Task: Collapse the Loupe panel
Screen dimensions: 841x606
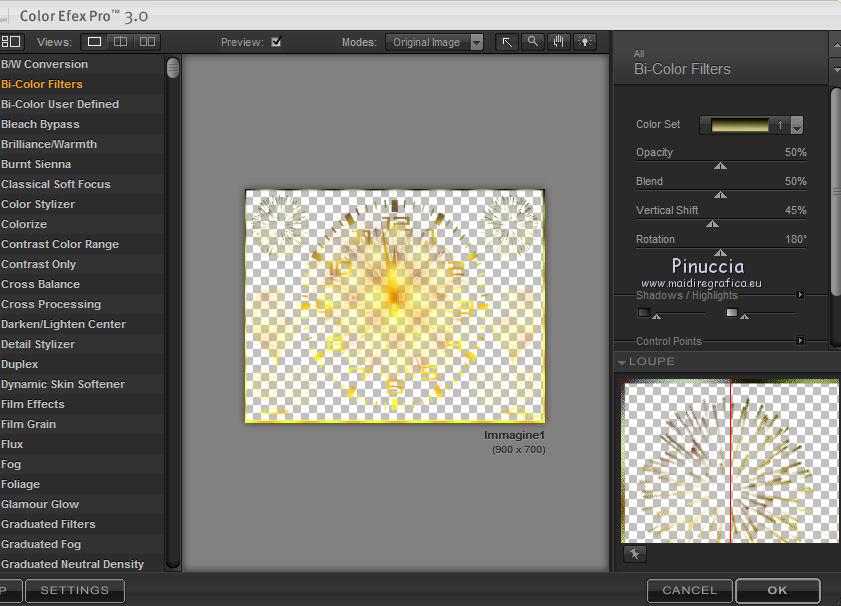Action: [622, 362]
